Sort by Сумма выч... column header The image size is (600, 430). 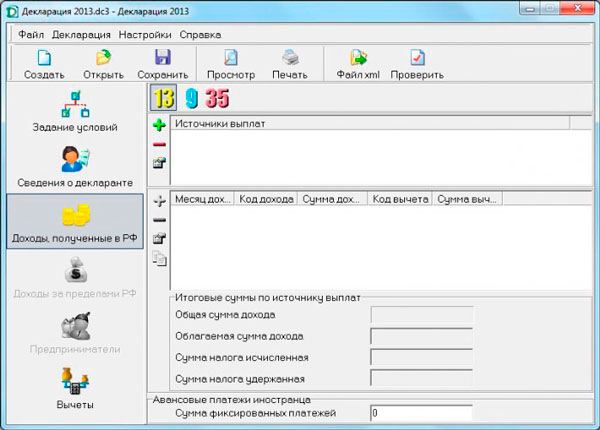(467, 199)
